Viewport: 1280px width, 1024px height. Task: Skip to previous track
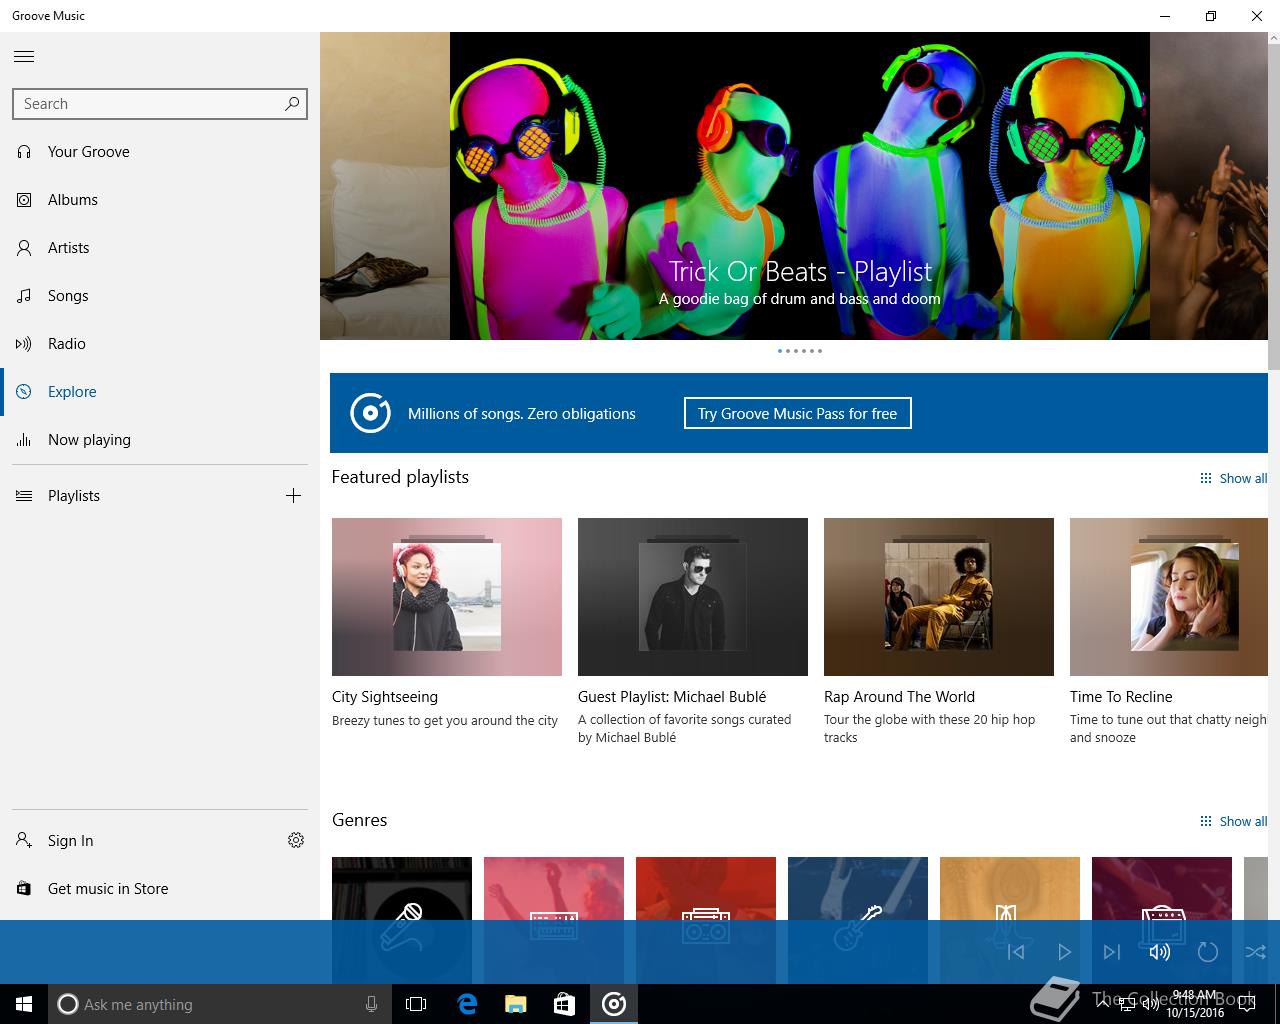[1016, 952]
